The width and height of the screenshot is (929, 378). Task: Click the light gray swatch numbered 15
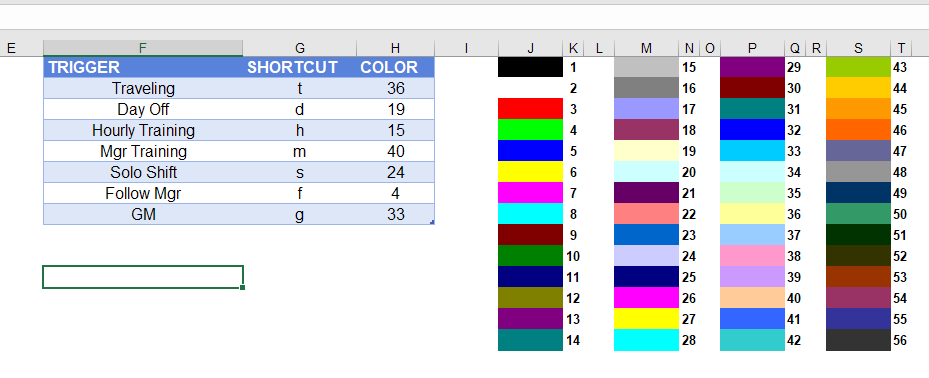click(x=646, y=67)
